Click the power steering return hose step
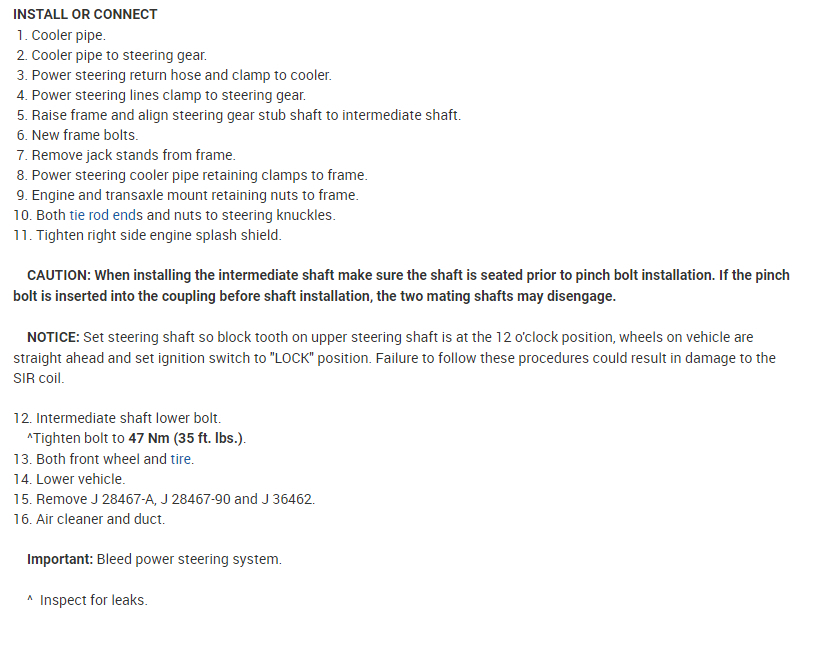 pyautogui.click(x=181, y=75)
